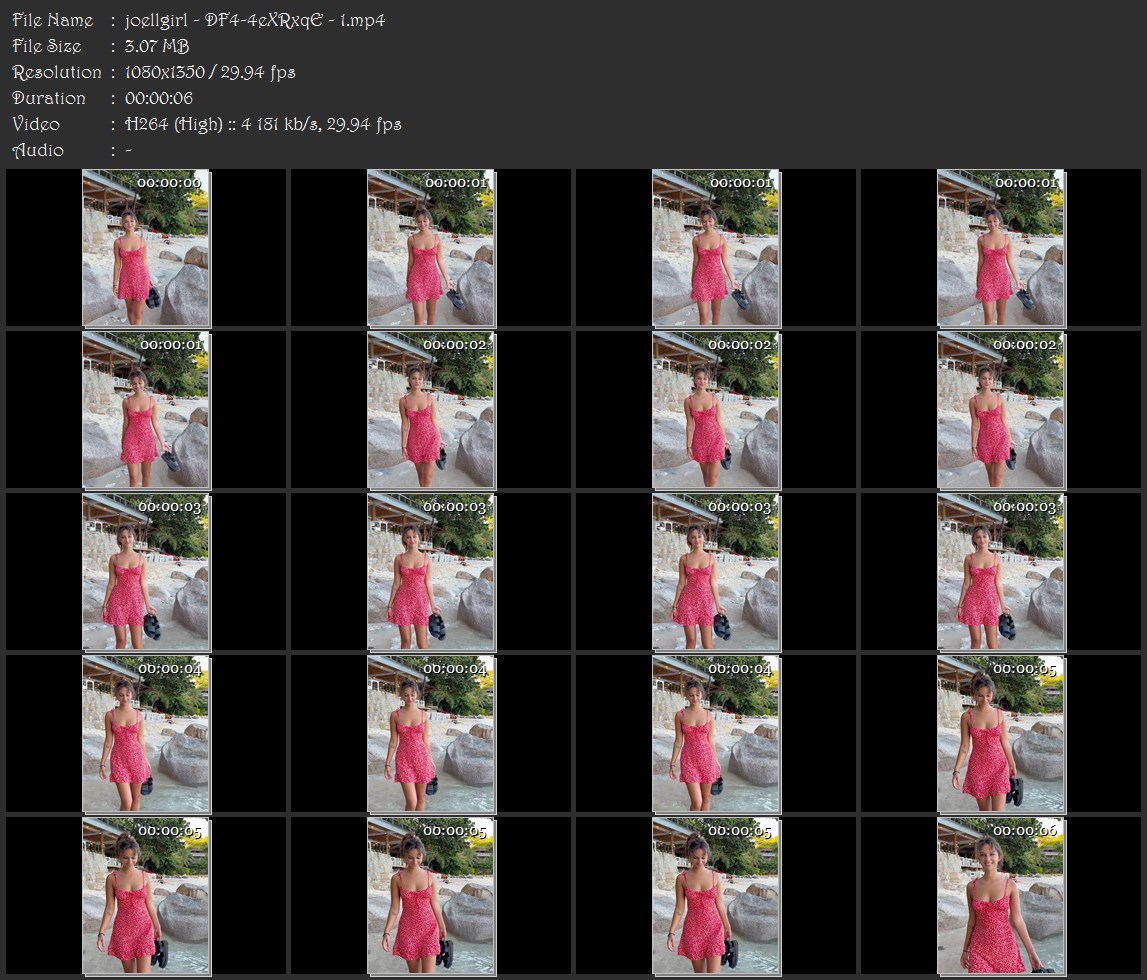Image resolution: width=1147 pixels, height=980 pixels.
Task: Pick the third and last 00:00:04 thumbnail
Action: pyautogui.click(x=716, y=735)
